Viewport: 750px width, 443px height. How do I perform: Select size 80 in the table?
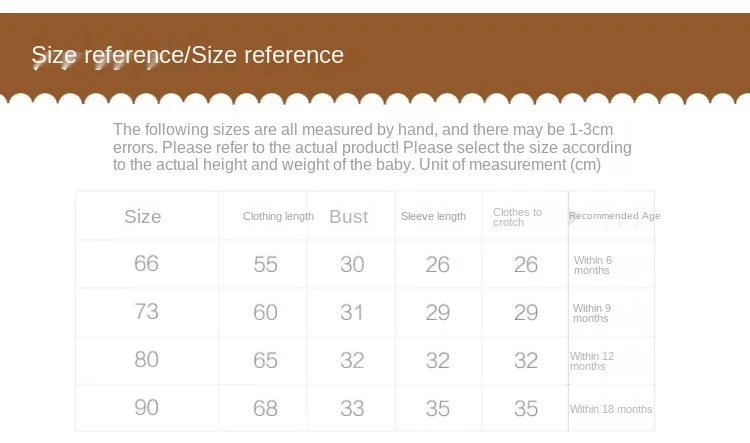click(146, 359)
